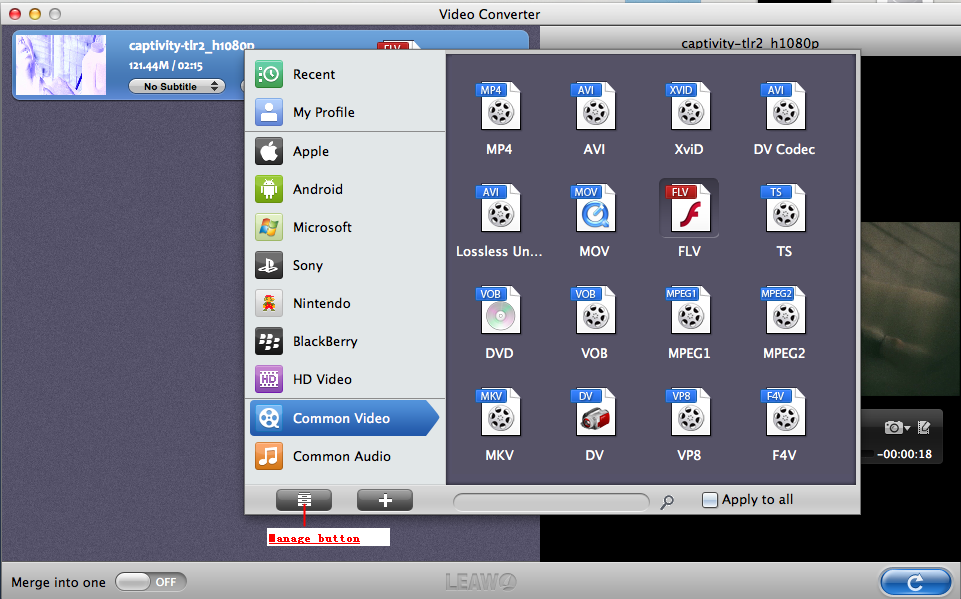Select the VOB format icon
961x599 pixels.
594,311
